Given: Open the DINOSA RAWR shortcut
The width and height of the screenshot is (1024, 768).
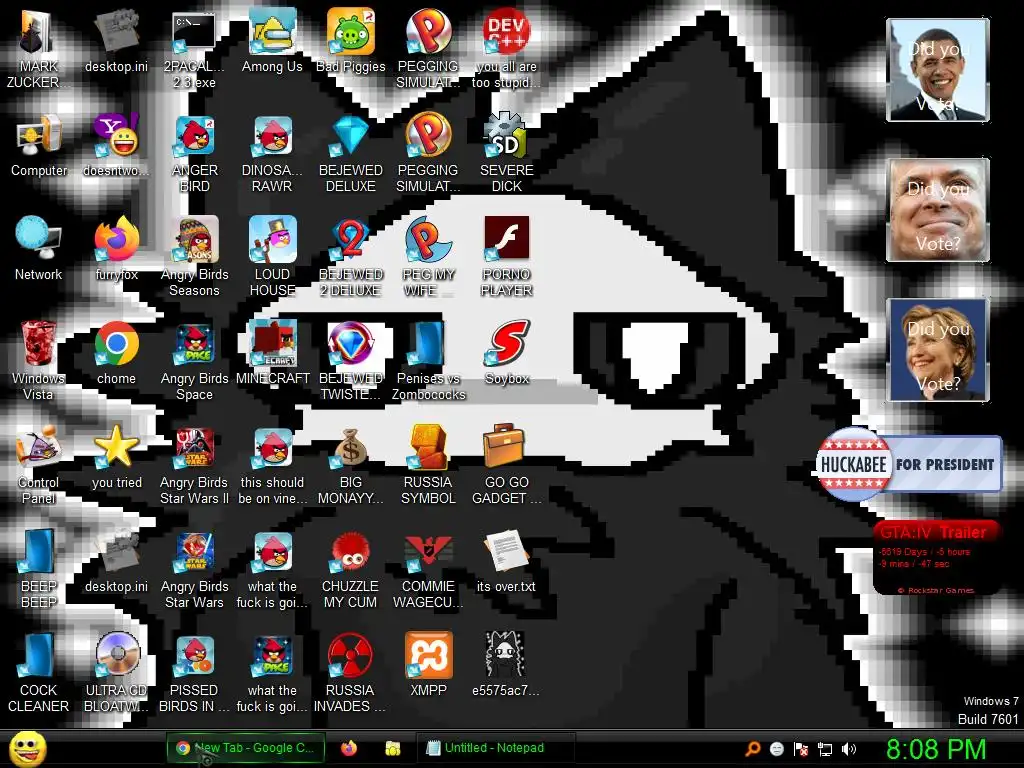Looking at the screenshot, I should click(272, 153).
